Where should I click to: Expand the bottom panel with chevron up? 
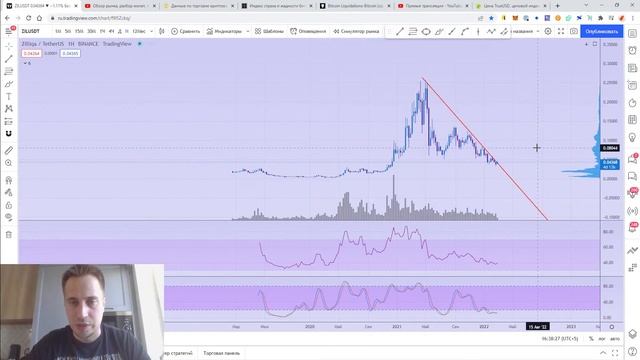603,353
